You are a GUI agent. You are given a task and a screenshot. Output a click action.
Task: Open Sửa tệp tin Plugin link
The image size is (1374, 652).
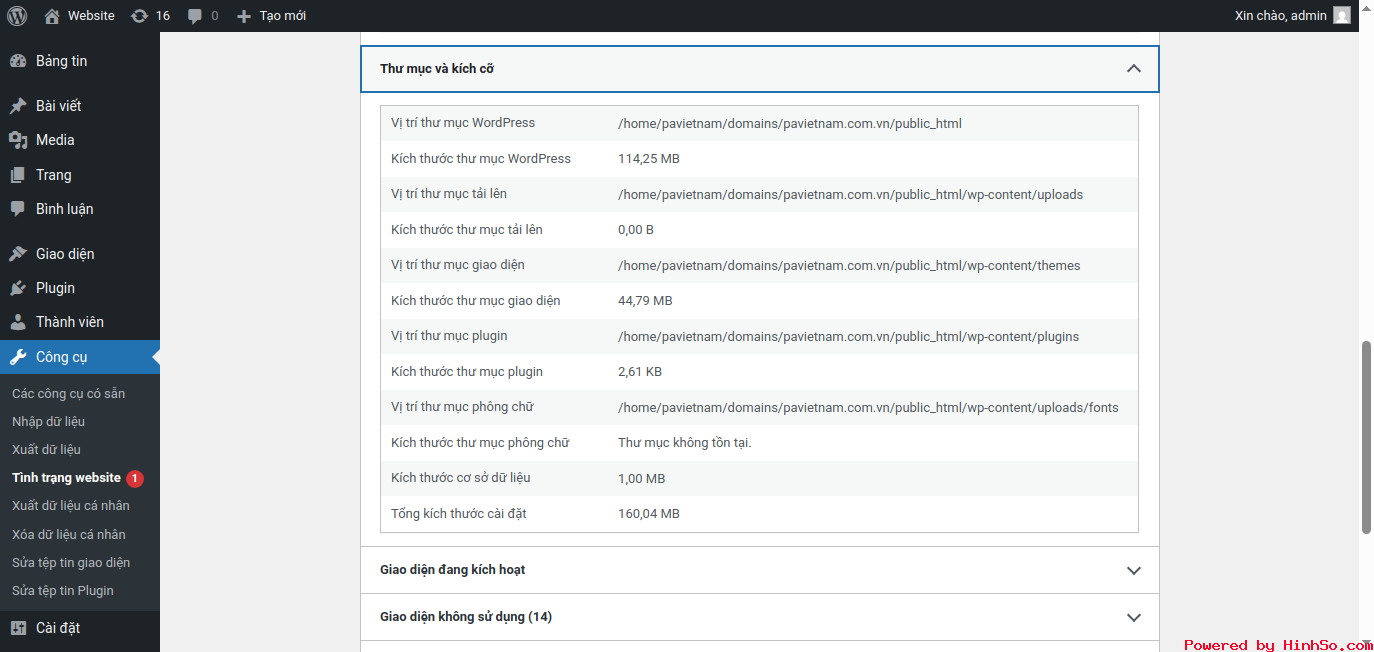62,591
